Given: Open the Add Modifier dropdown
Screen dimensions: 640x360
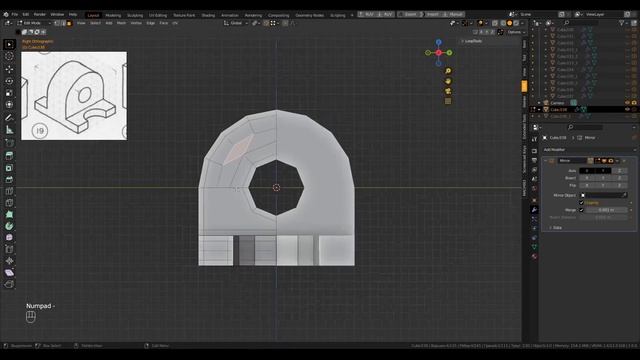Looking at the screenshot, I should coord(588,150).
